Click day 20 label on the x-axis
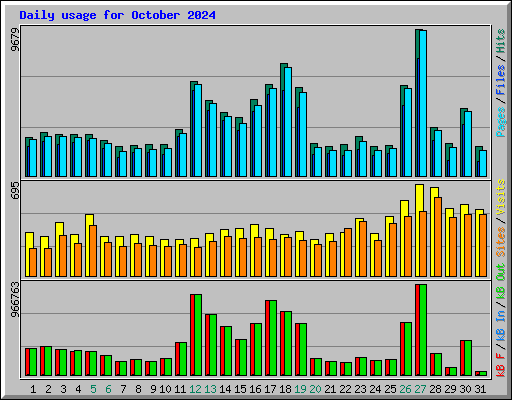The height and width of the screenshot is (400, 512). coord(315,389)
